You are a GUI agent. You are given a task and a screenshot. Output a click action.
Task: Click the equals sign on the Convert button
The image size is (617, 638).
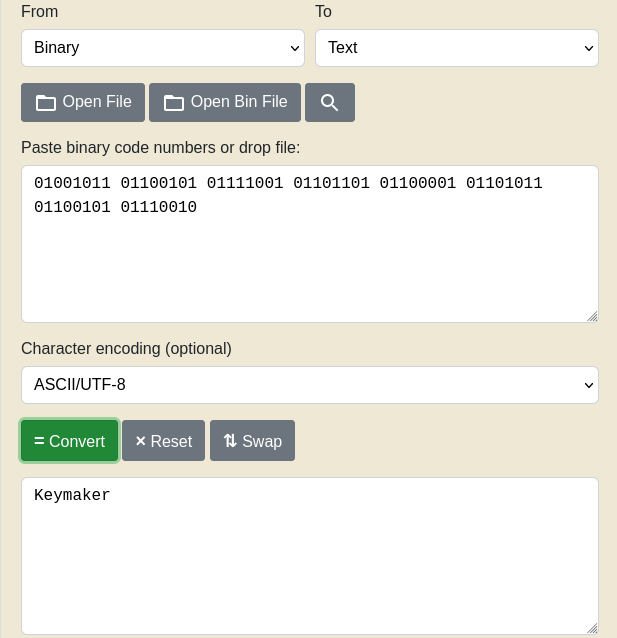pyautogui.click(x=39, y=441)
